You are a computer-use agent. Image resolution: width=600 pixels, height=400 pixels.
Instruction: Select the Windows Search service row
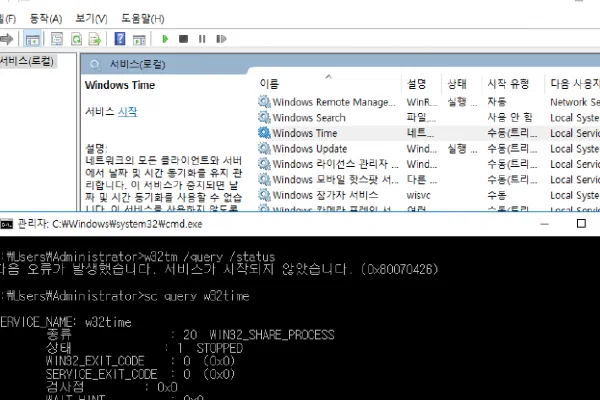click(429, 118)
